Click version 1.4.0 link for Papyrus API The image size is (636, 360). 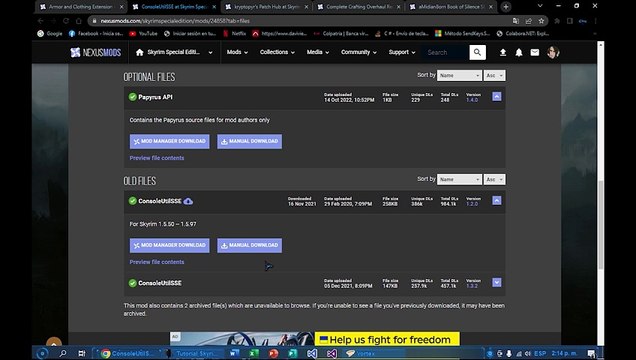pyautogui.click(x=472, y=100)
